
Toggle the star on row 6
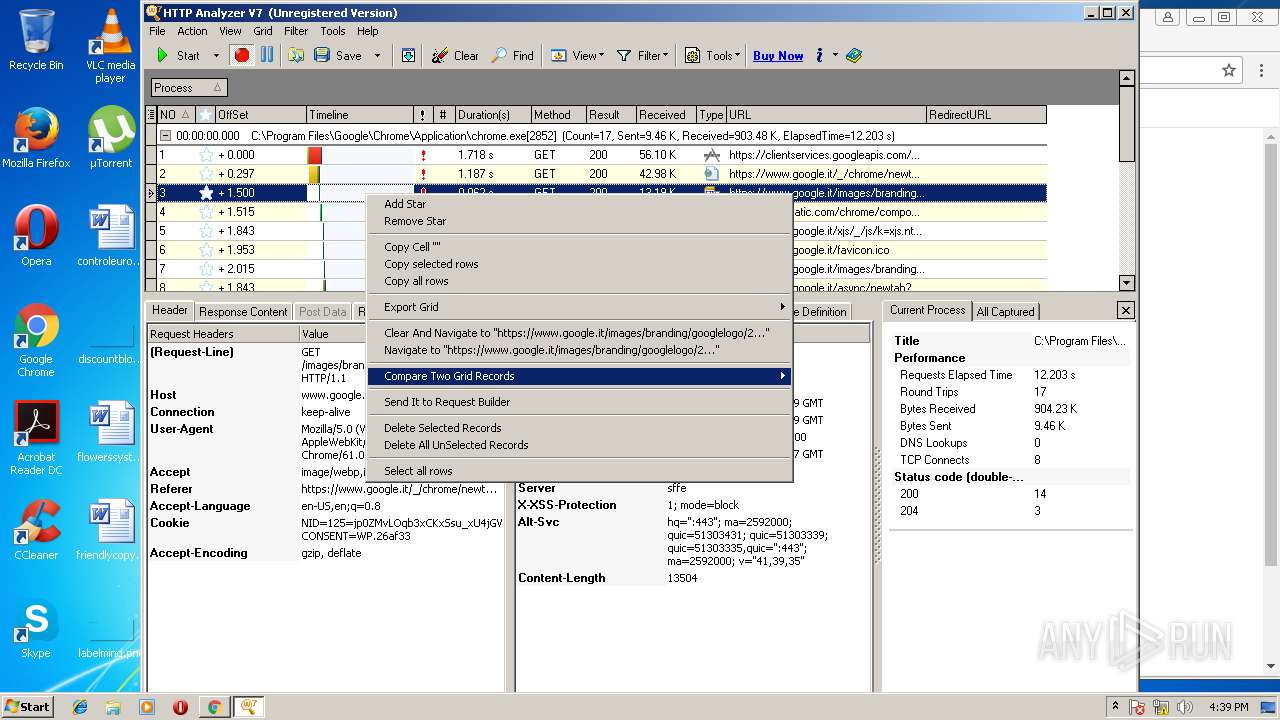click(x=206, y=250)
